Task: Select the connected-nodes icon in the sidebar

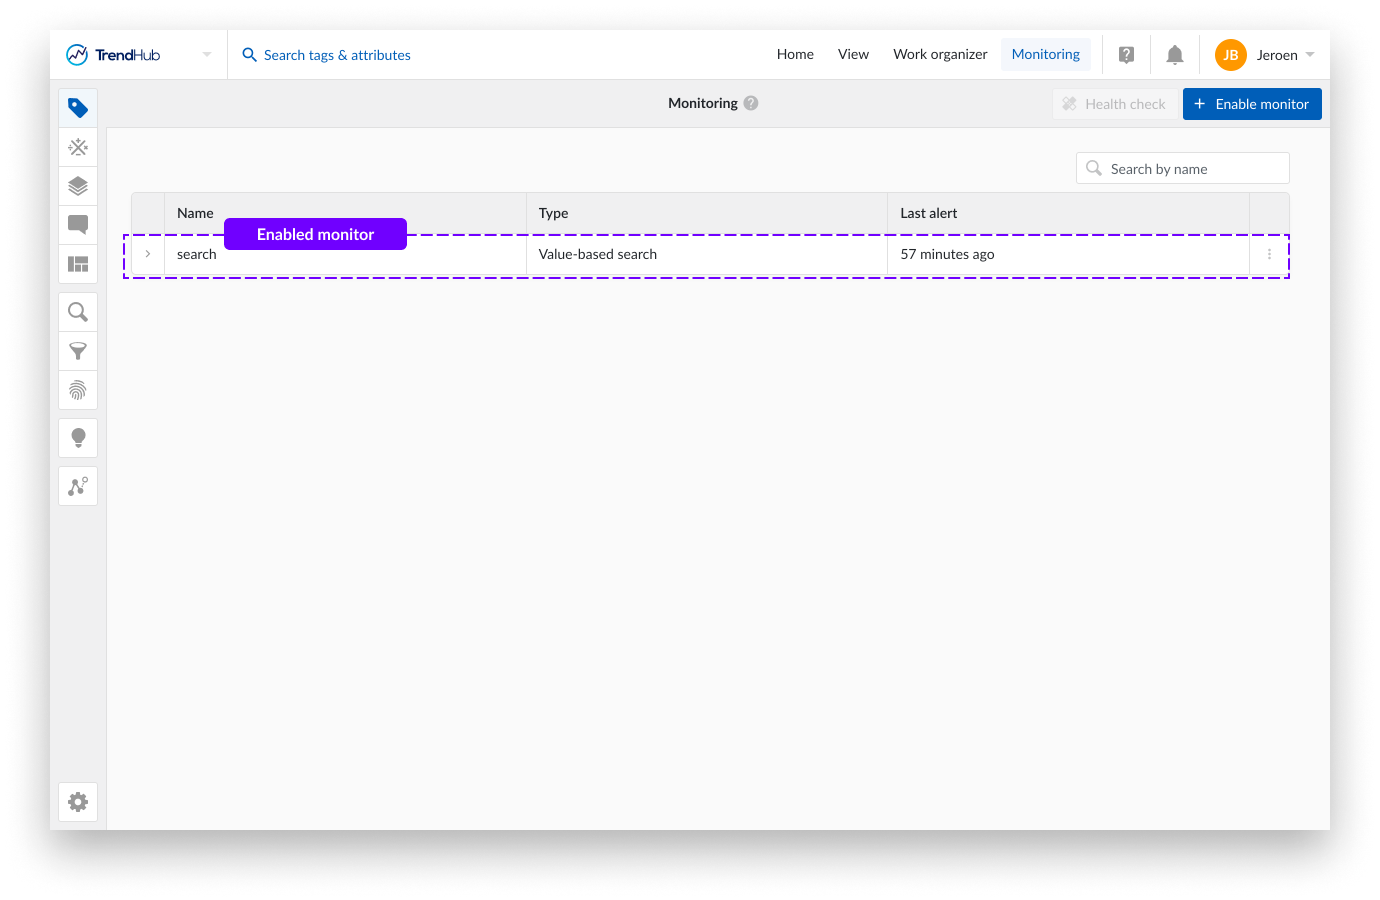Action: coord(78,485)
